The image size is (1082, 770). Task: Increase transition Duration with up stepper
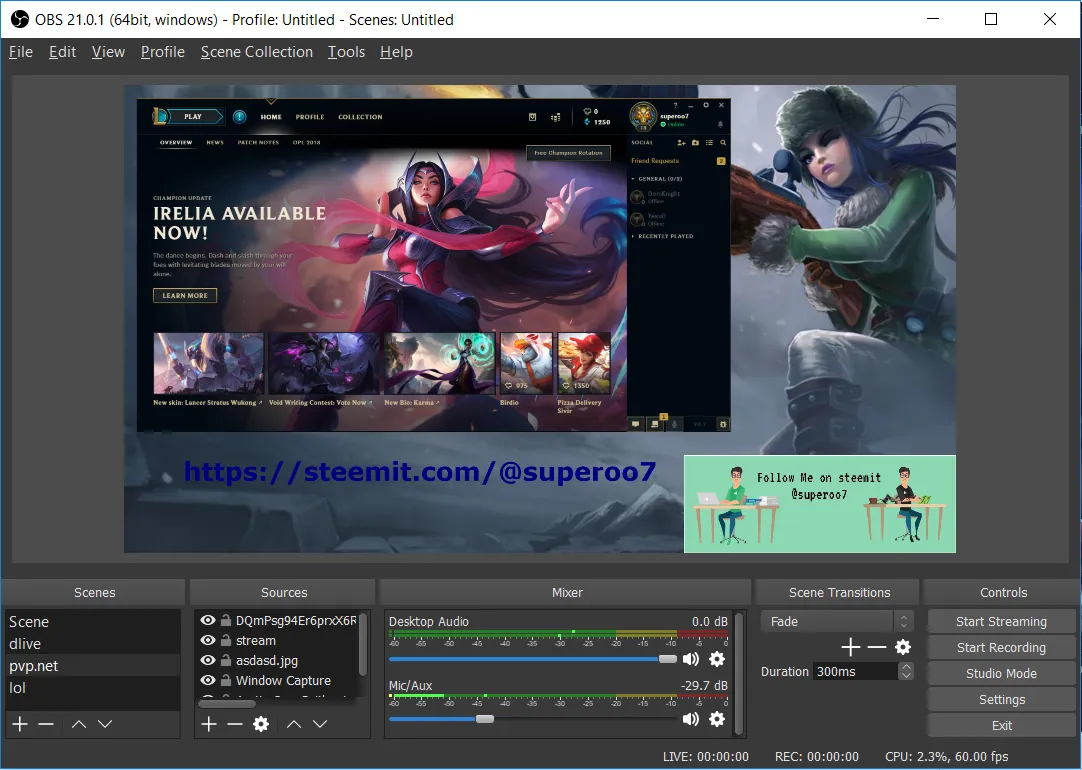point(906,667)
